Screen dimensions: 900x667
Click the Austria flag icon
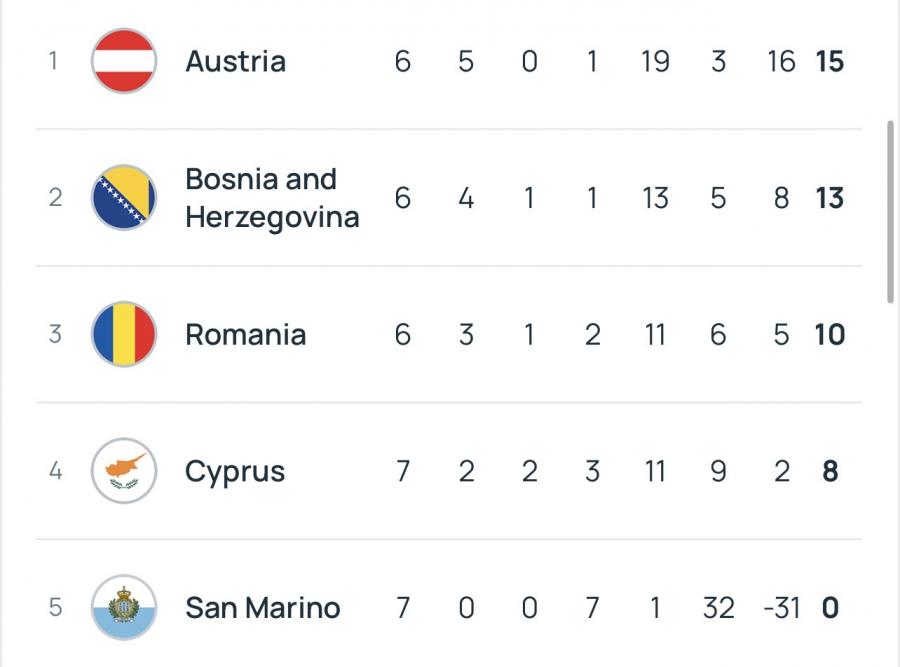pyautogui.click(x=124, y=61)
